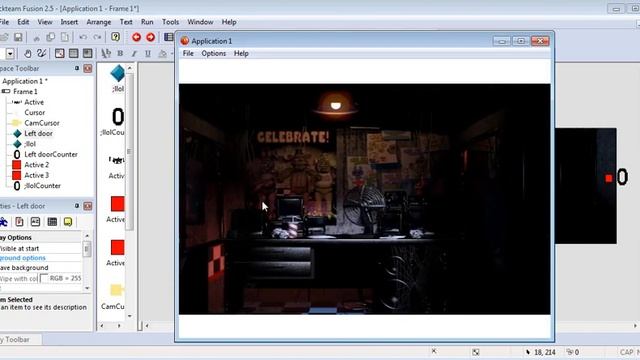Pin the Properties - Left door panel

[x=77, y=206]
